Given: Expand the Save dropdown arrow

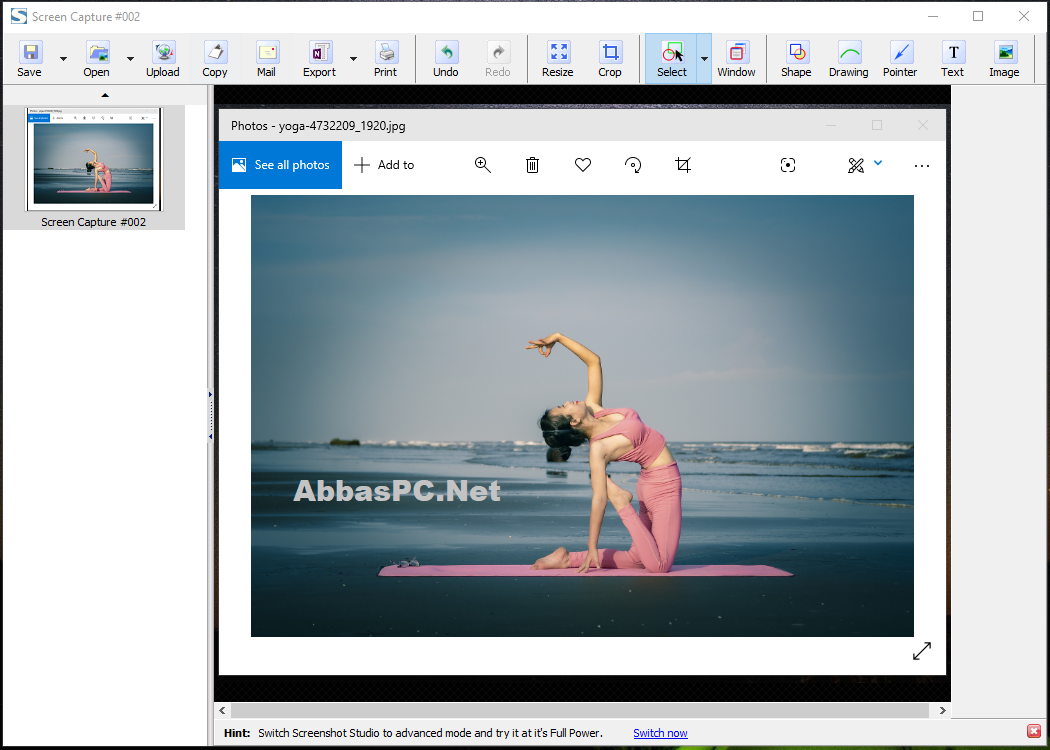Looking at the screenshot, I should coord(64,59).
